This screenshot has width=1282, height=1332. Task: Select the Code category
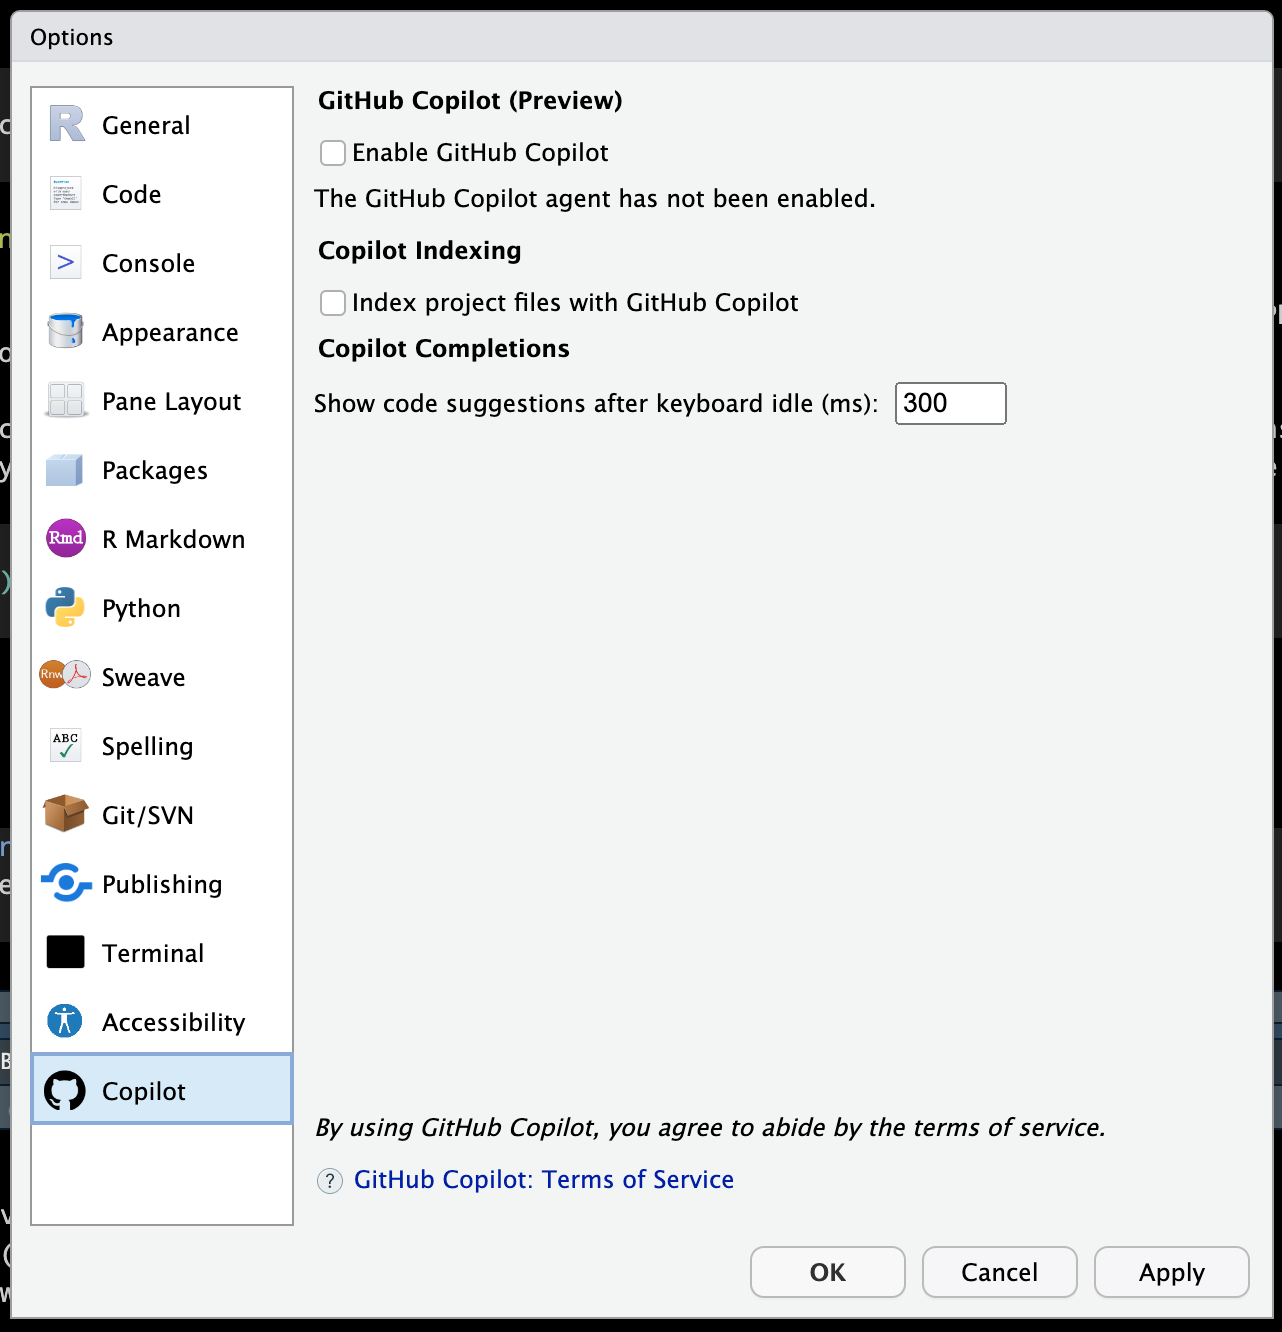[131, 193]
